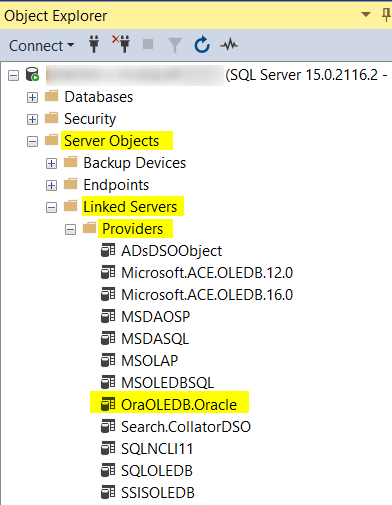Select the Microsoft.ACE.OLEDB.16.0 provider

tap(207, 295)
